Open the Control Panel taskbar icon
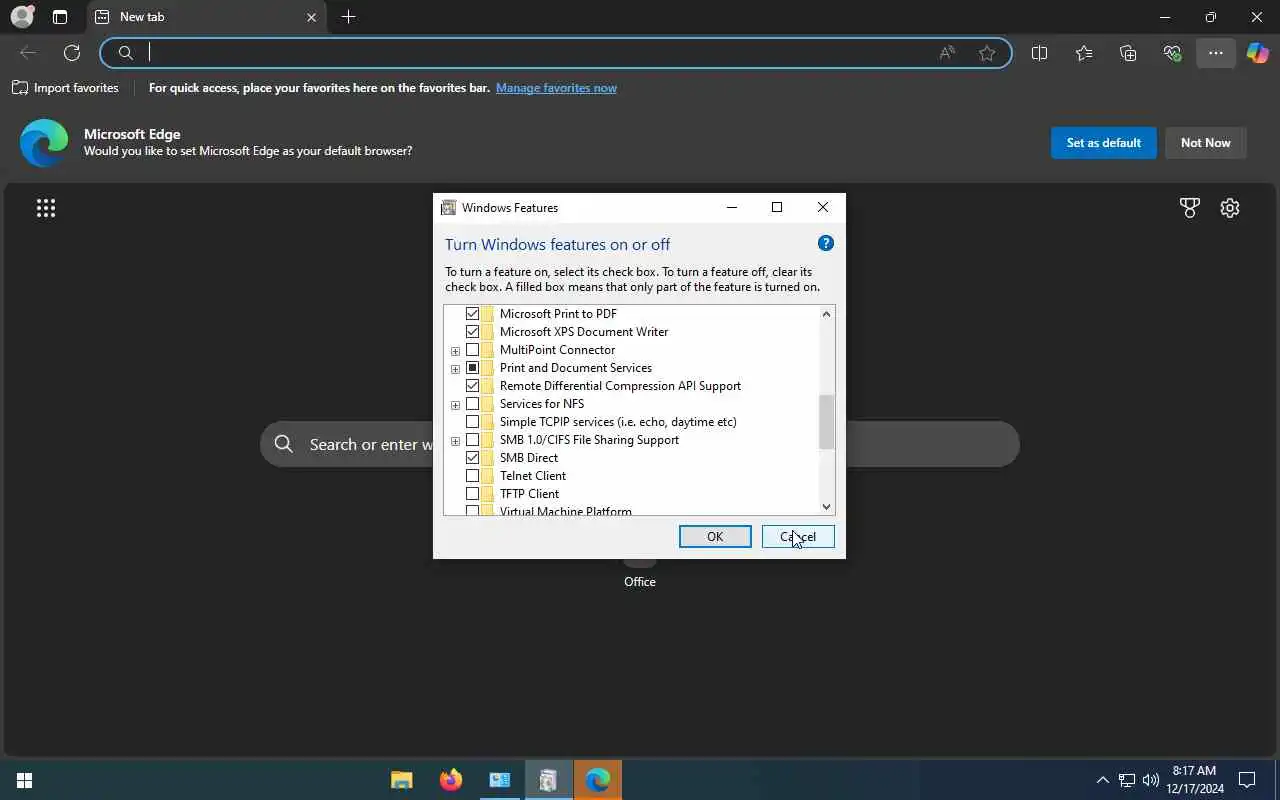The height and width of the screenshot is (800, 1280). (x=500, y=780)
